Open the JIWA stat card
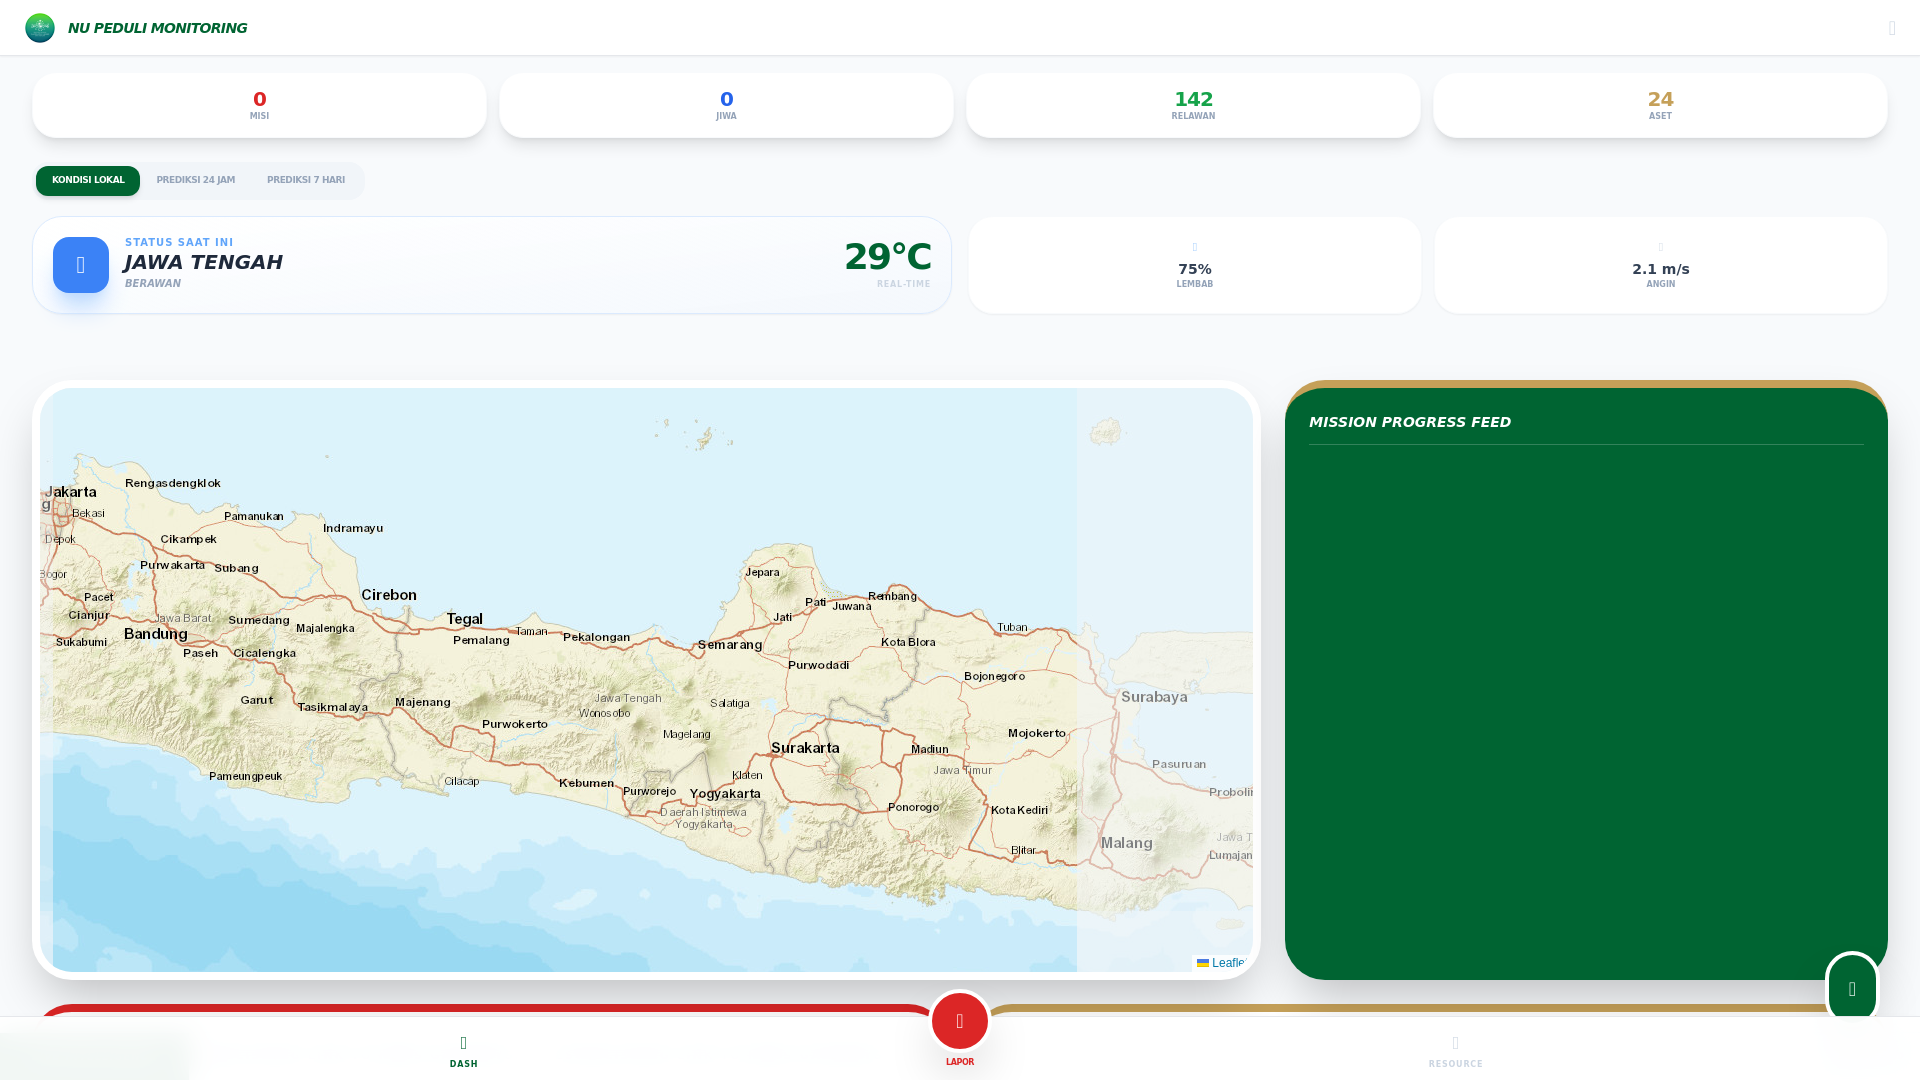The height and width of the screenshot is (1080, 1920). [x=726, y=105]
